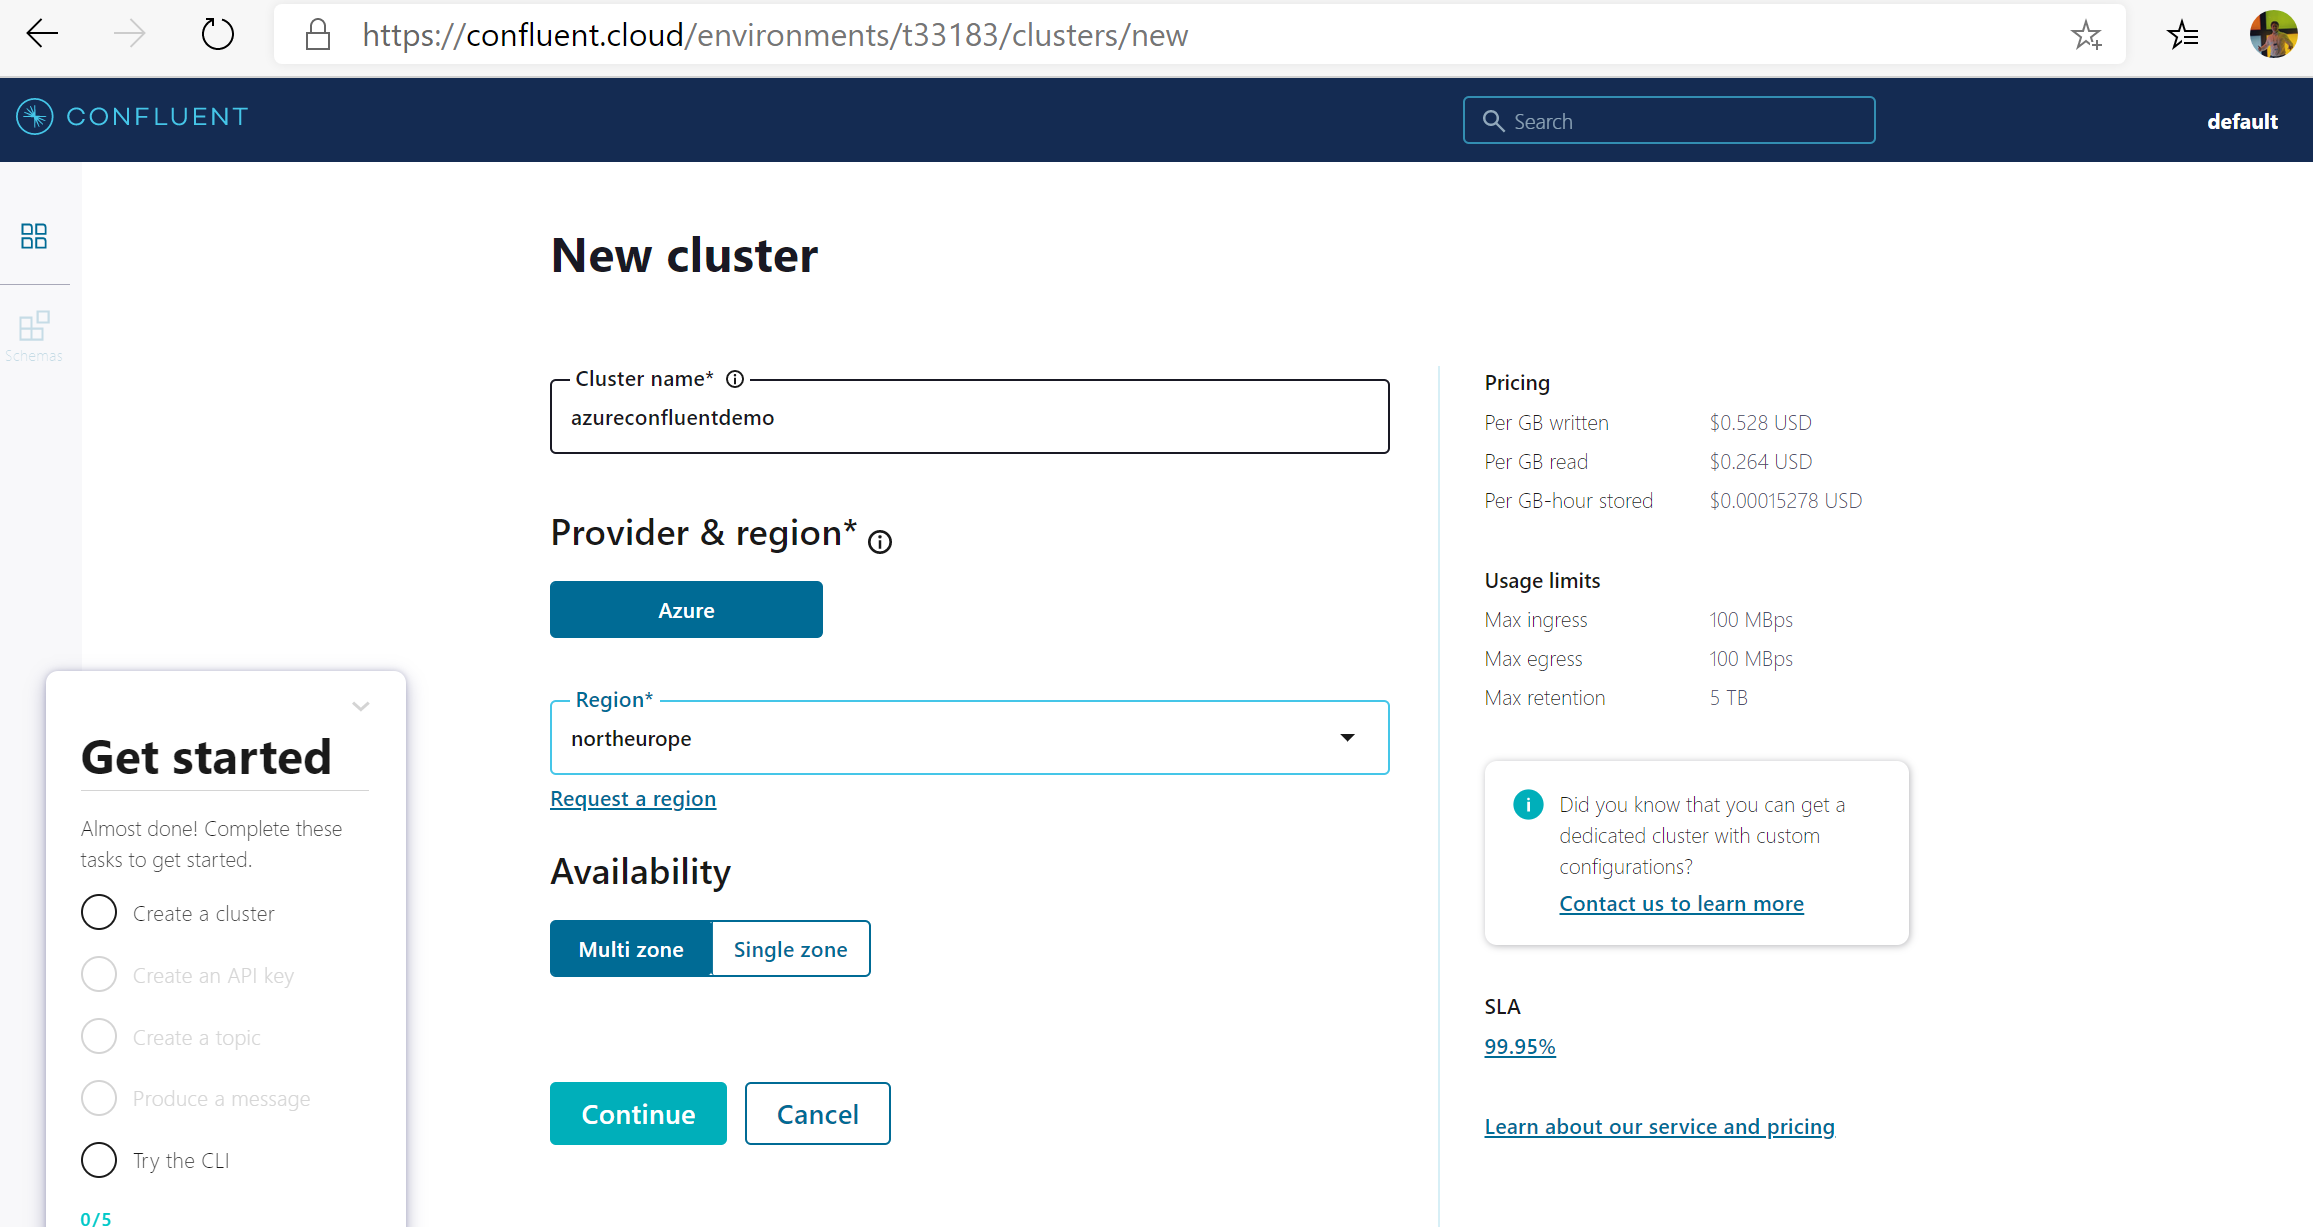Viewport: 2313px width, 1227px height.
Task: Select Single zone availability
Action: (x=790, y=949)
